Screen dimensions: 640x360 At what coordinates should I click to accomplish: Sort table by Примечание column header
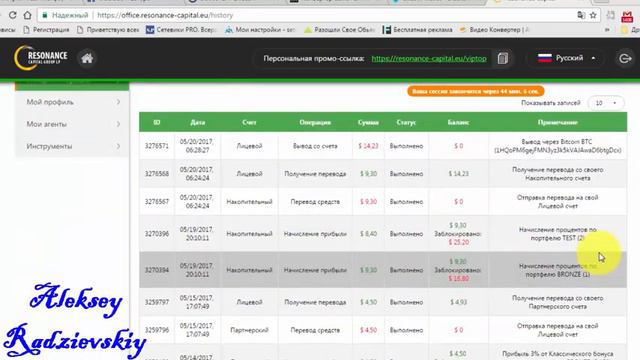(x=558, y=122)
